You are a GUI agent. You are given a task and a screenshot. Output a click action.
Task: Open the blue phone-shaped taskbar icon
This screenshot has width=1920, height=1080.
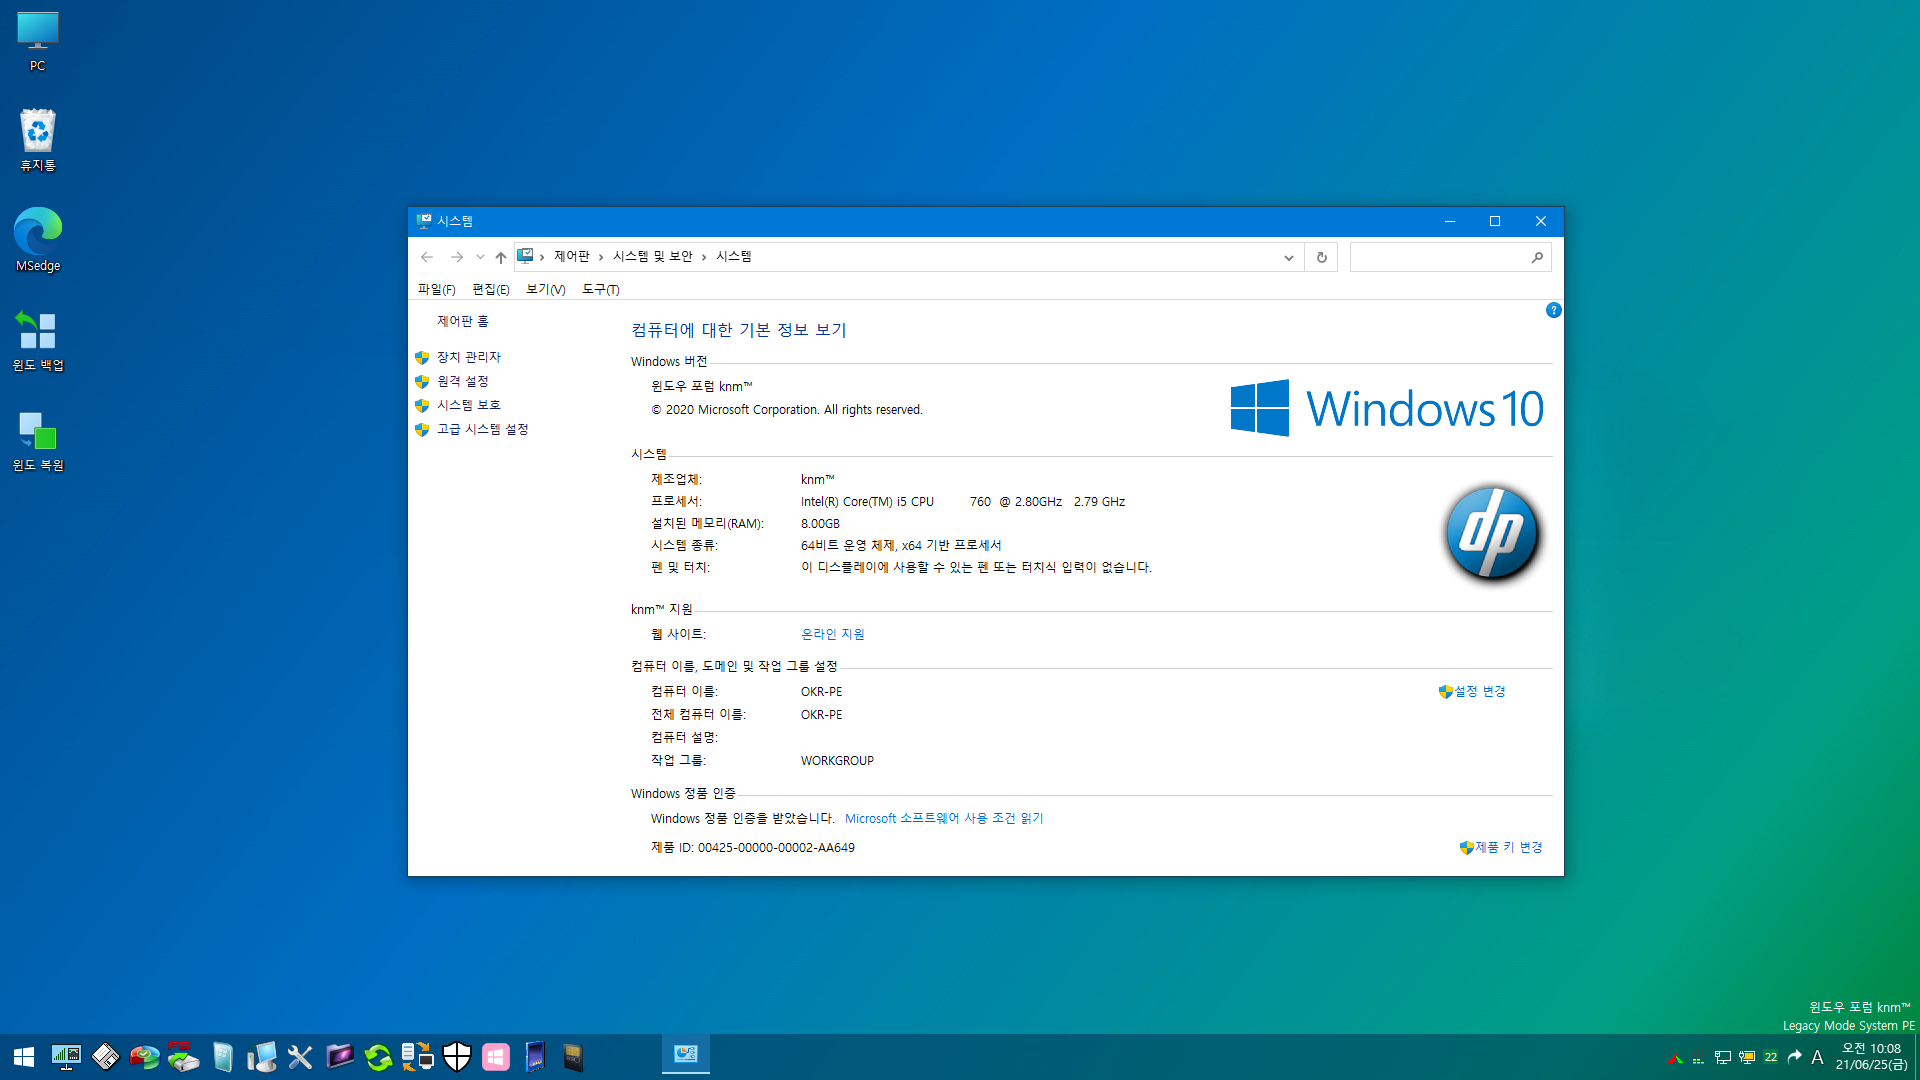click(x=535, y=1057)
